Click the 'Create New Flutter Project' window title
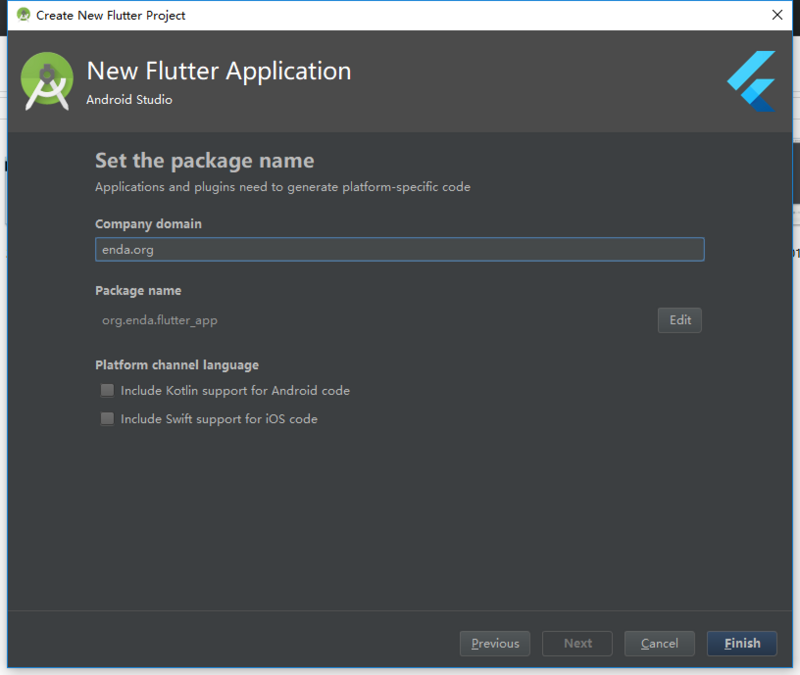This screenshot has width=800, height=675. 111,15
